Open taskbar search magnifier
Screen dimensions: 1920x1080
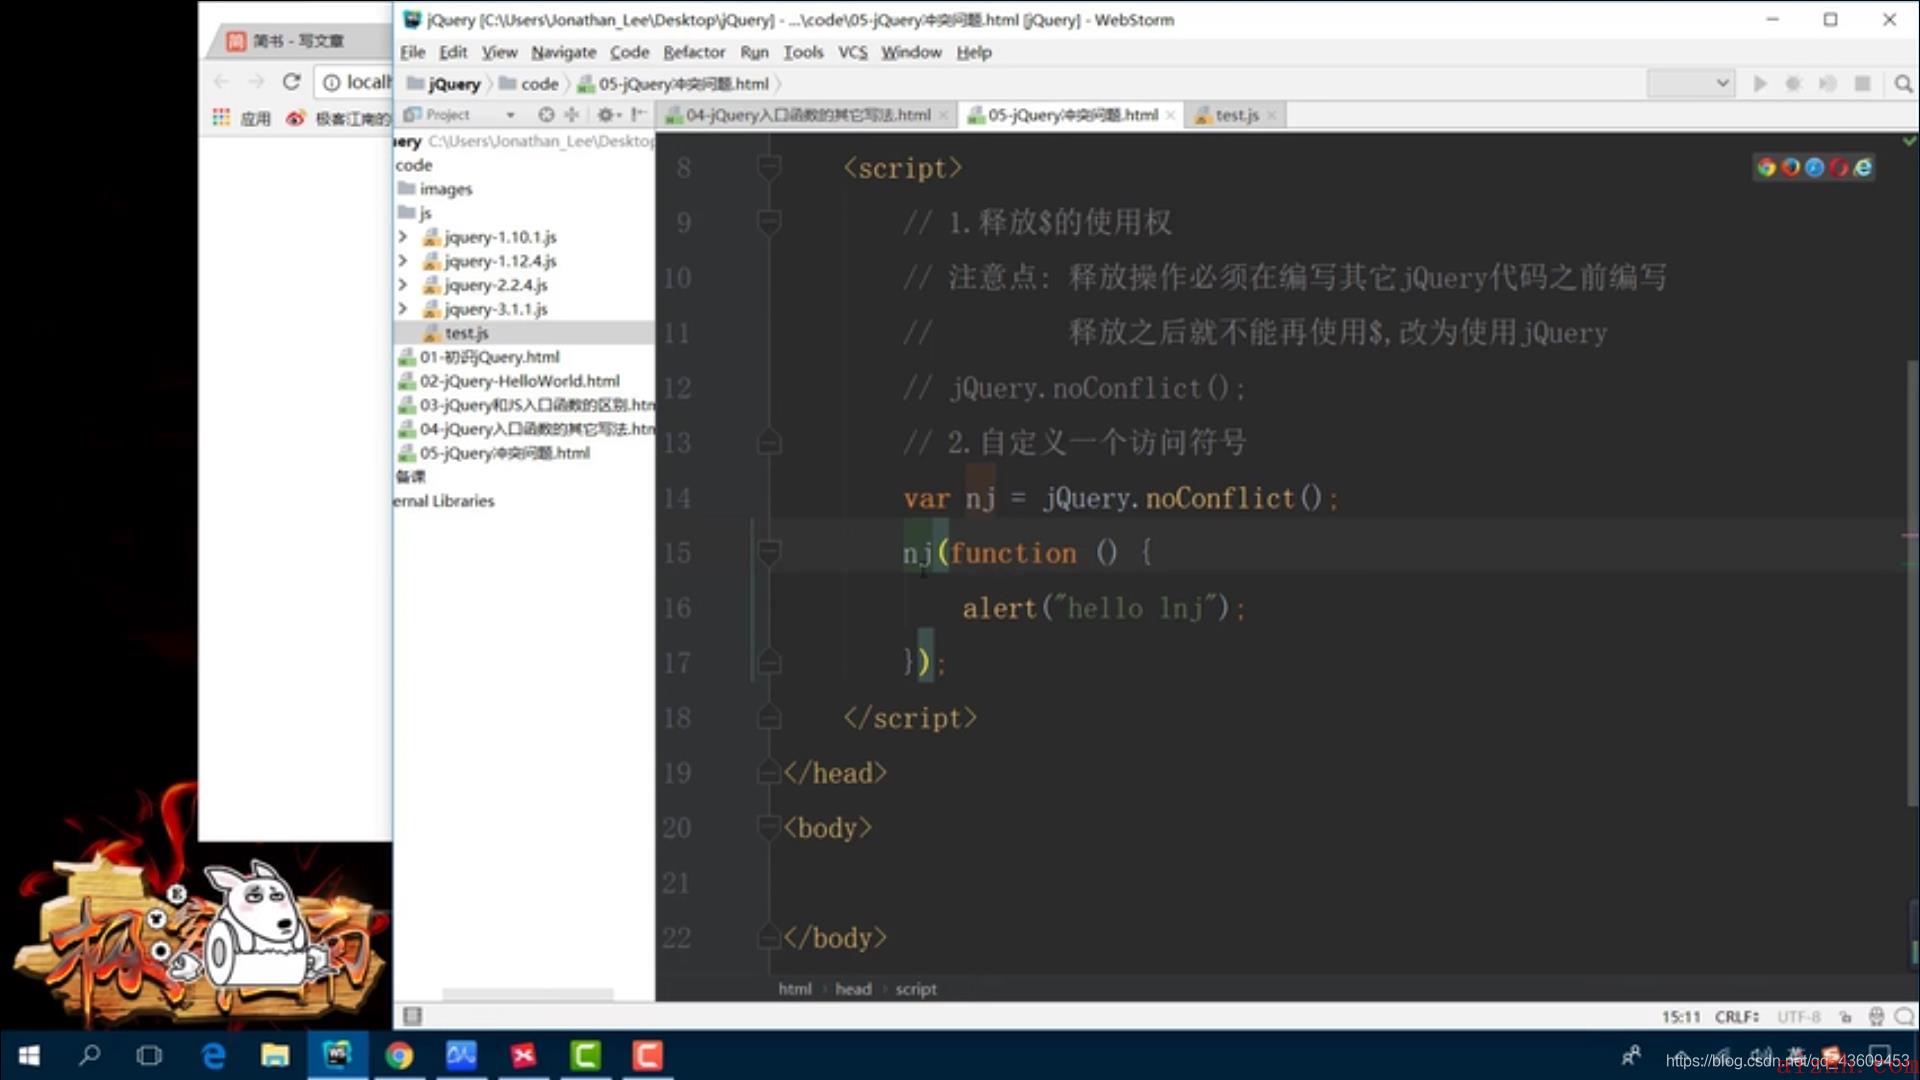tap(90, 1055)
